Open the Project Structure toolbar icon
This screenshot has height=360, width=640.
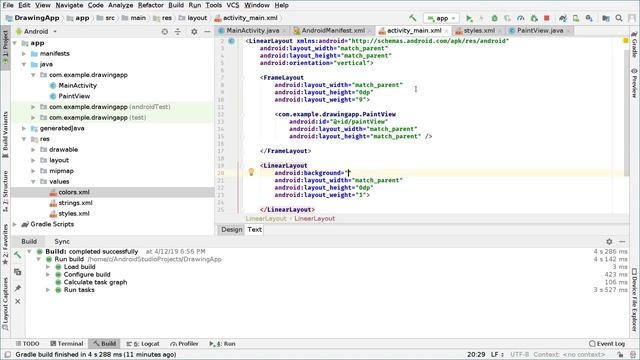[x=606, y=18]
